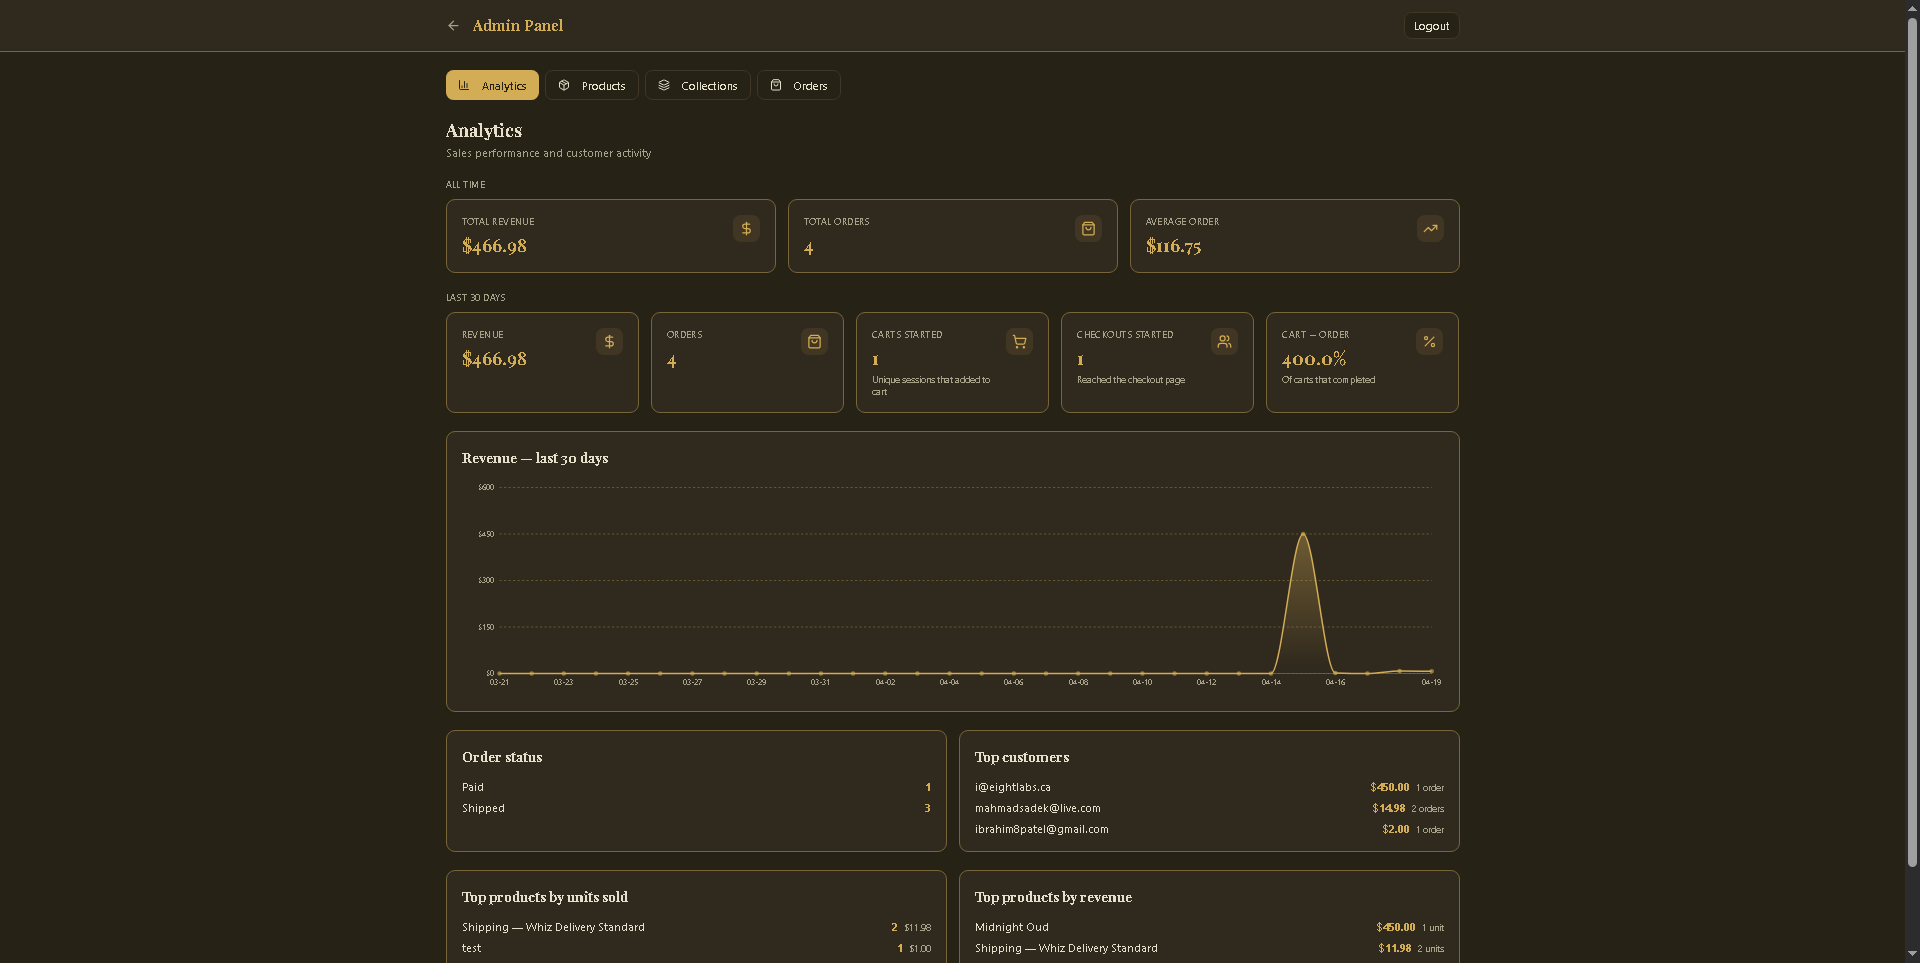Select customer ibrahim8patel@gmail.com
The height and width of the screenshot is (963, 1920).
[x=1041, y=829]
